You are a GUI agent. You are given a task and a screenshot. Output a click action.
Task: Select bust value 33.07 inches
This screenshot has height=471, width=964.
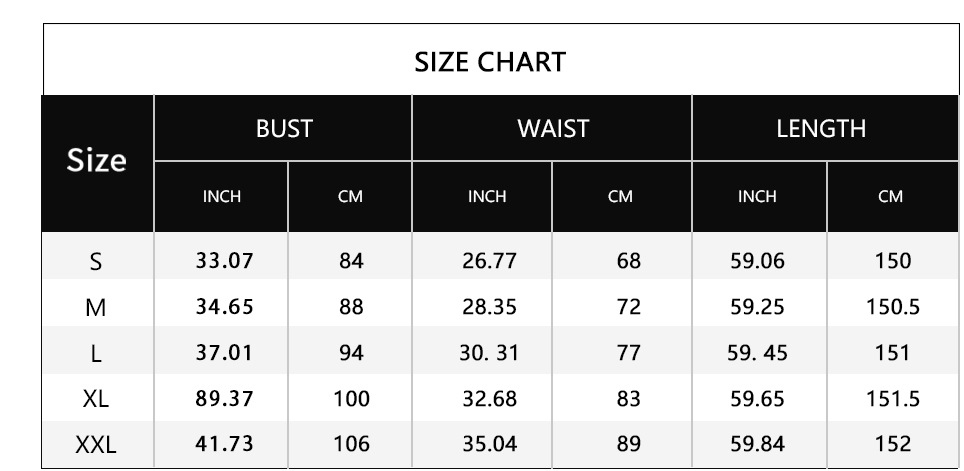[x=224, y=261]
